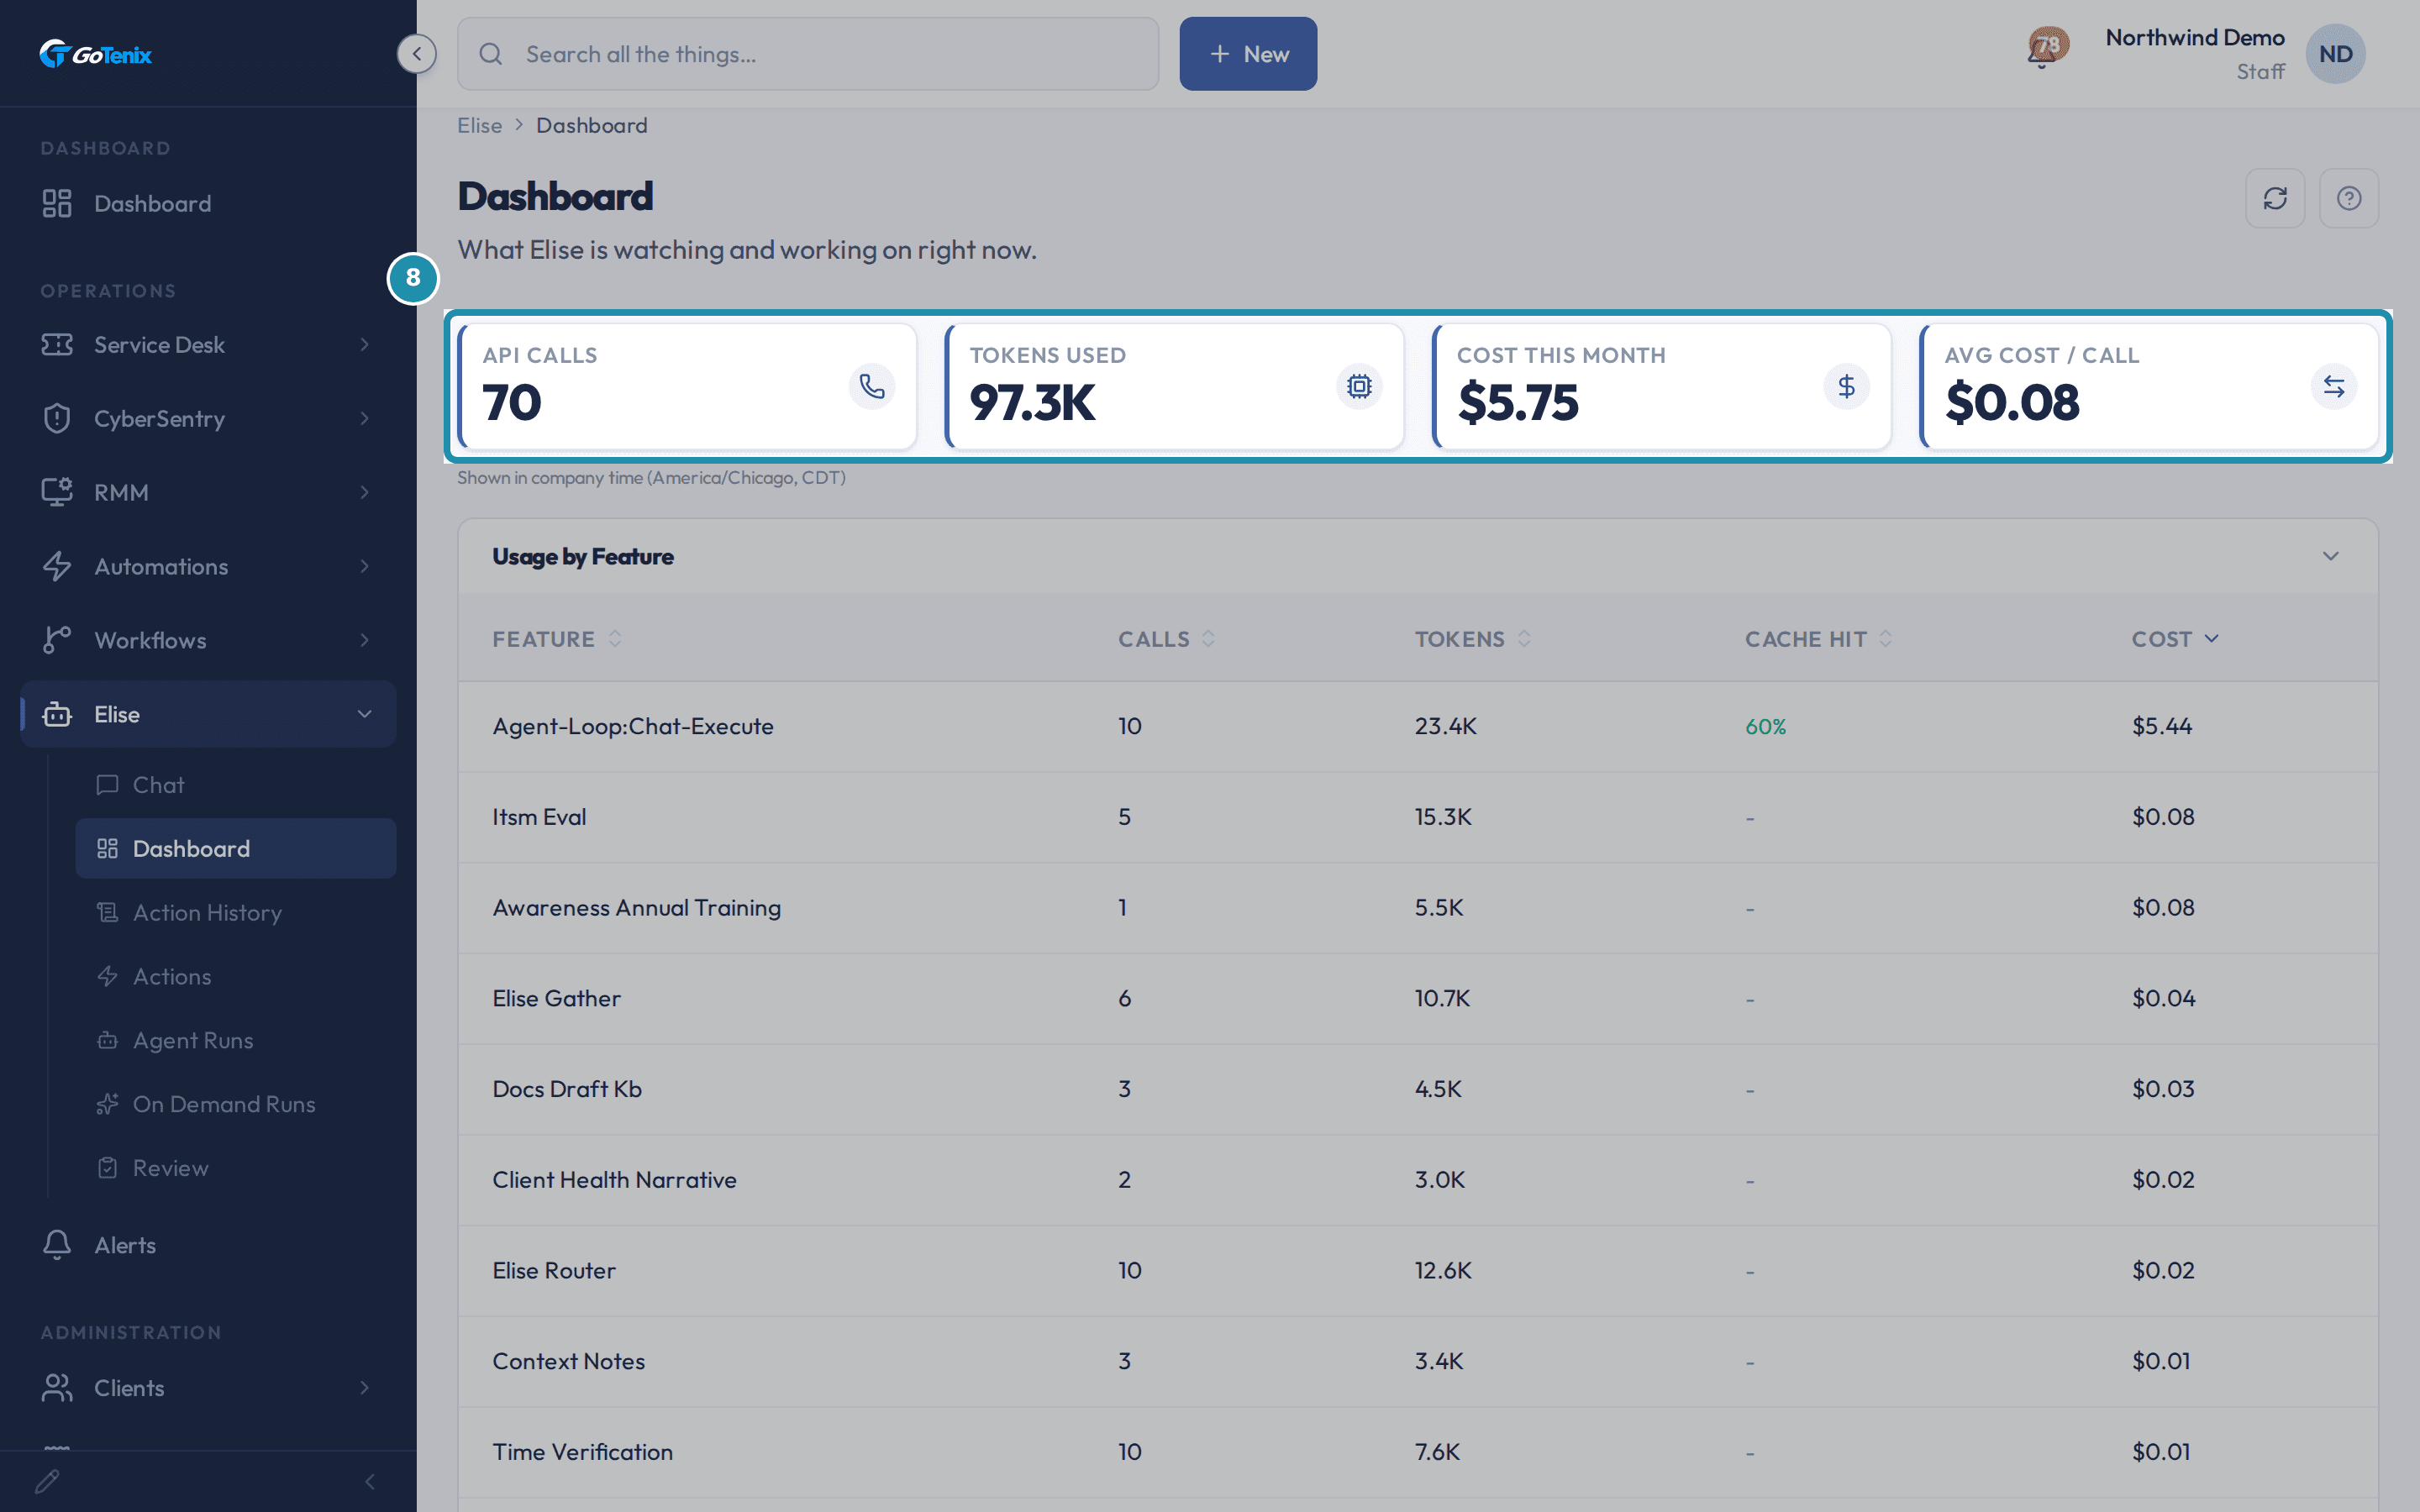Click the Itsm Eval feature row
Screen dimensions: 2420x1512
[x=1418, y=817]
